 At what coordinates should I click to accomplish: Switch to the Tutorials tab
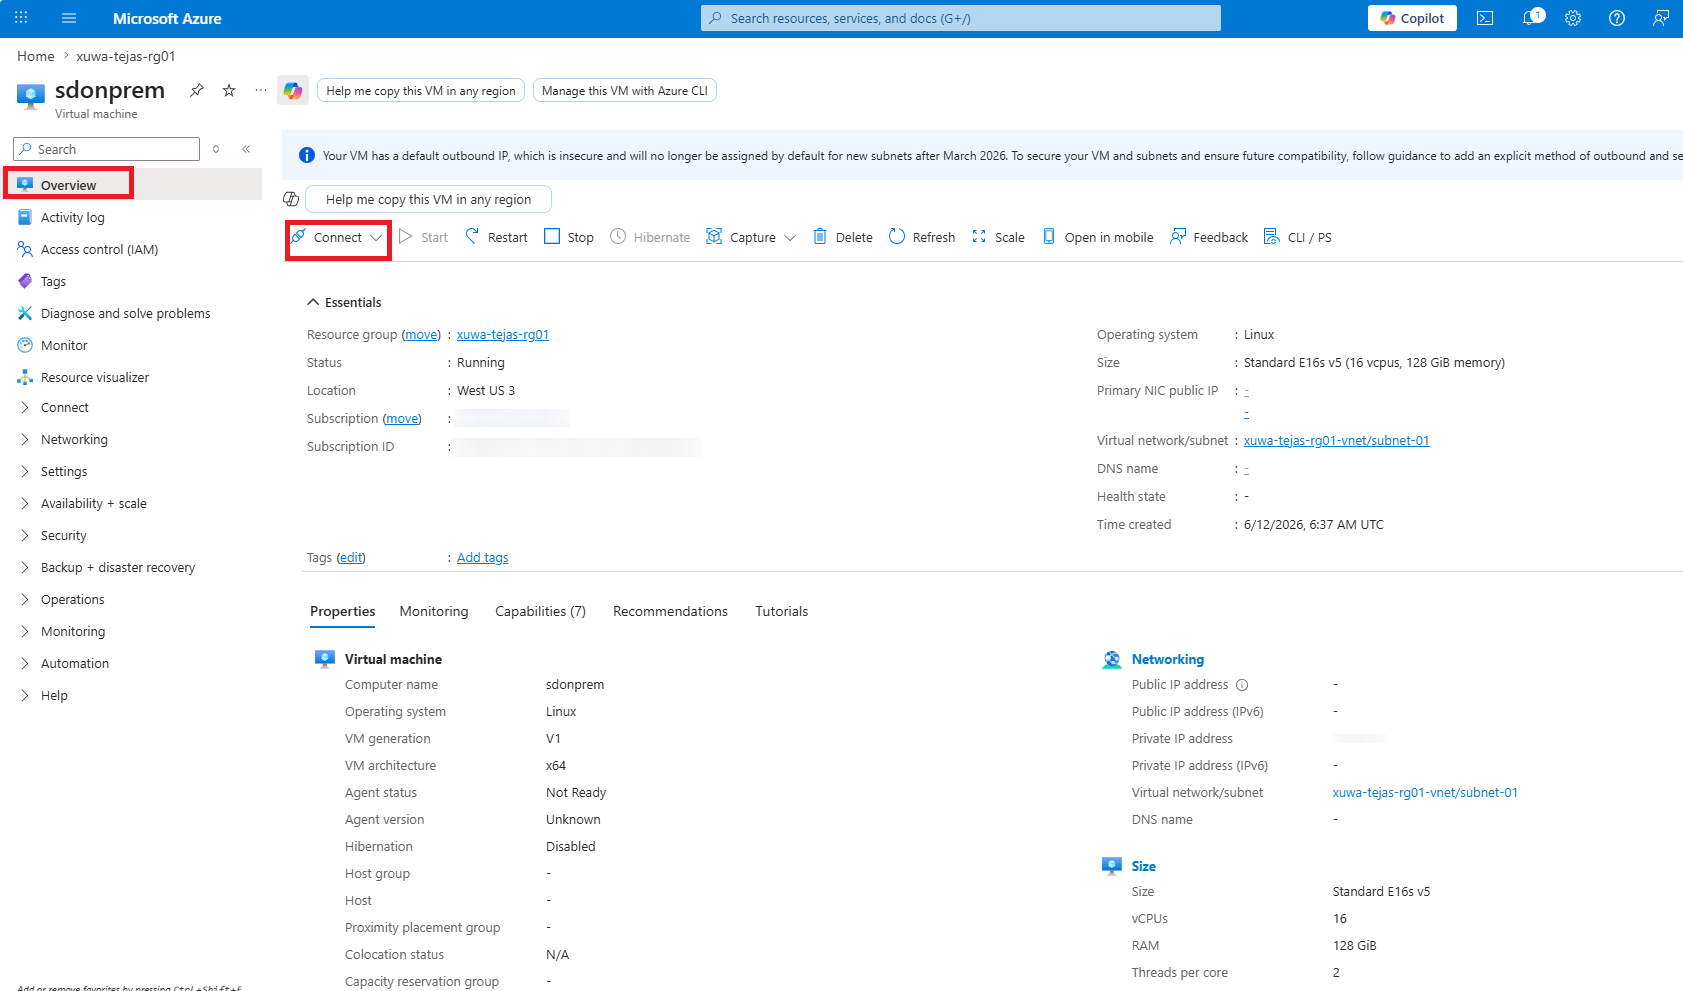(x=782, y=611)
